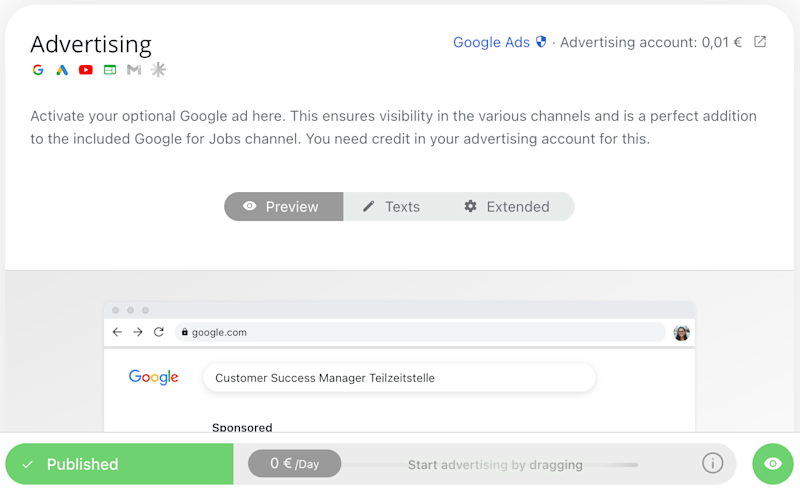Open the Google Ads link
Screen dimensions: 800x493
click(491, 42)
